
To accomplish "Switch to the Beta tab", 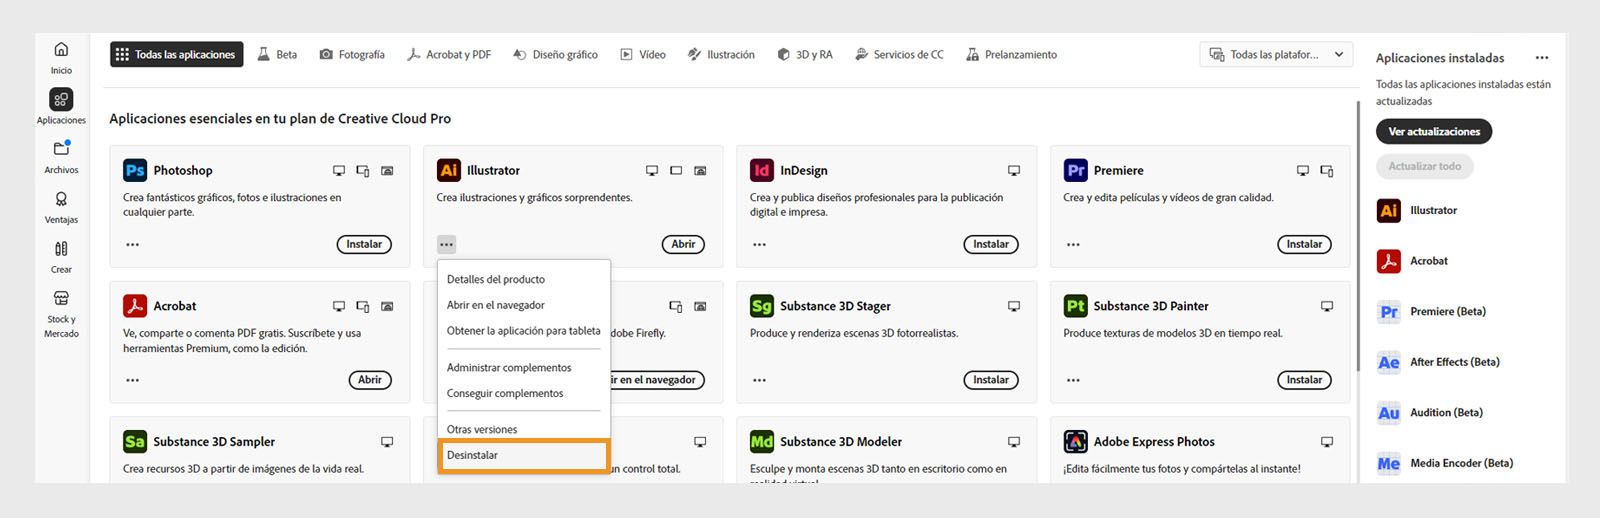I will point(277,55).
